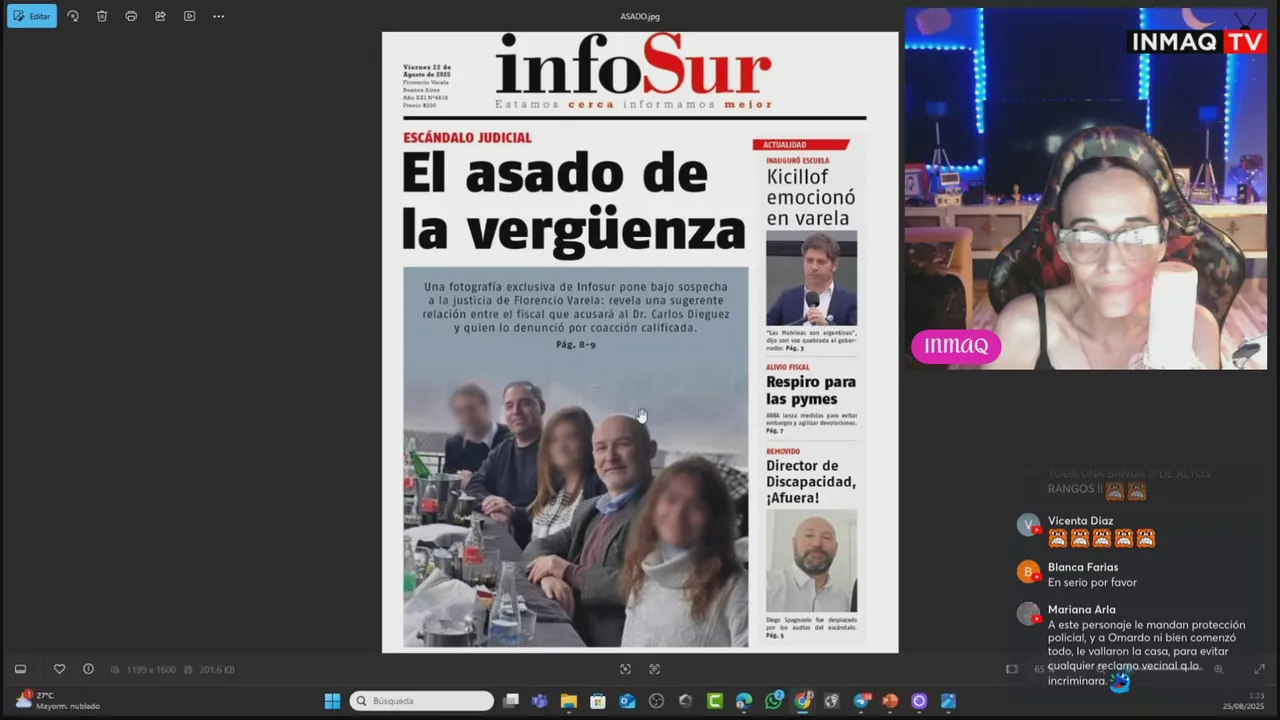Click the zoom in magnifier icon

1218,669
